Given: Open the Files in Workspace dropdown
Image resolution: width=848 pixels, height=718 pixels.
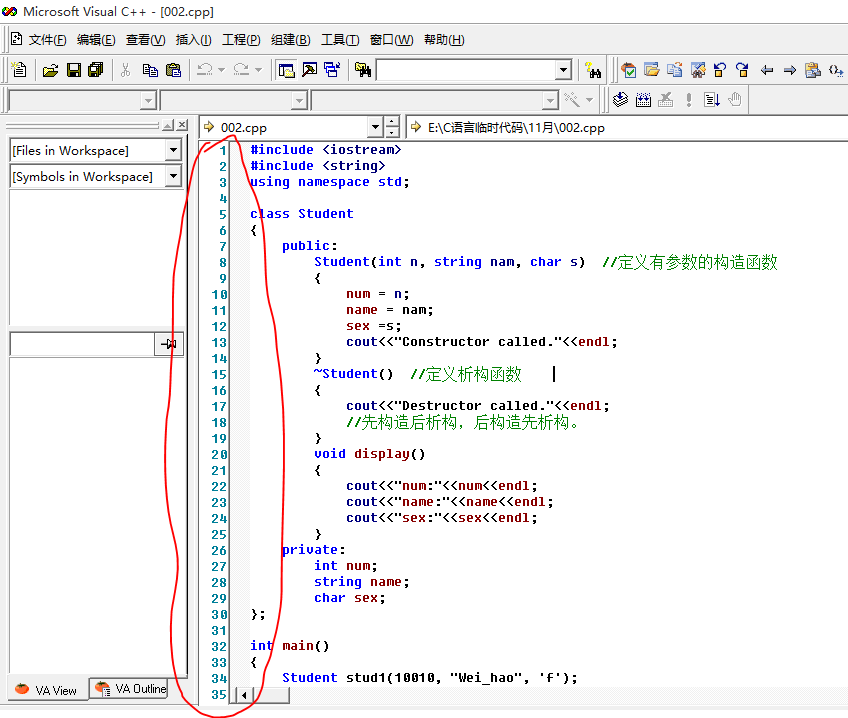Looking at the screenshot, I should point(175,150).
